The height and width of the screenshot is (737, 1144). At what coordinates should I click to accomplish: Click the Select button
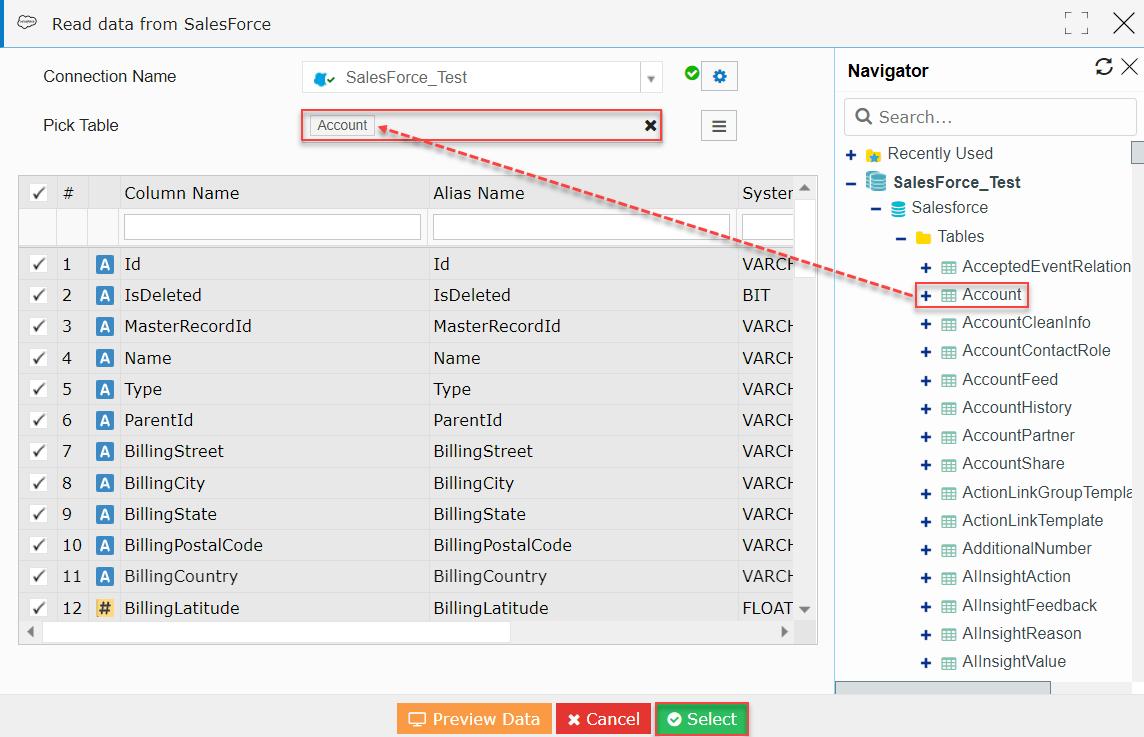pyautogui.click(x=702, y=719)
